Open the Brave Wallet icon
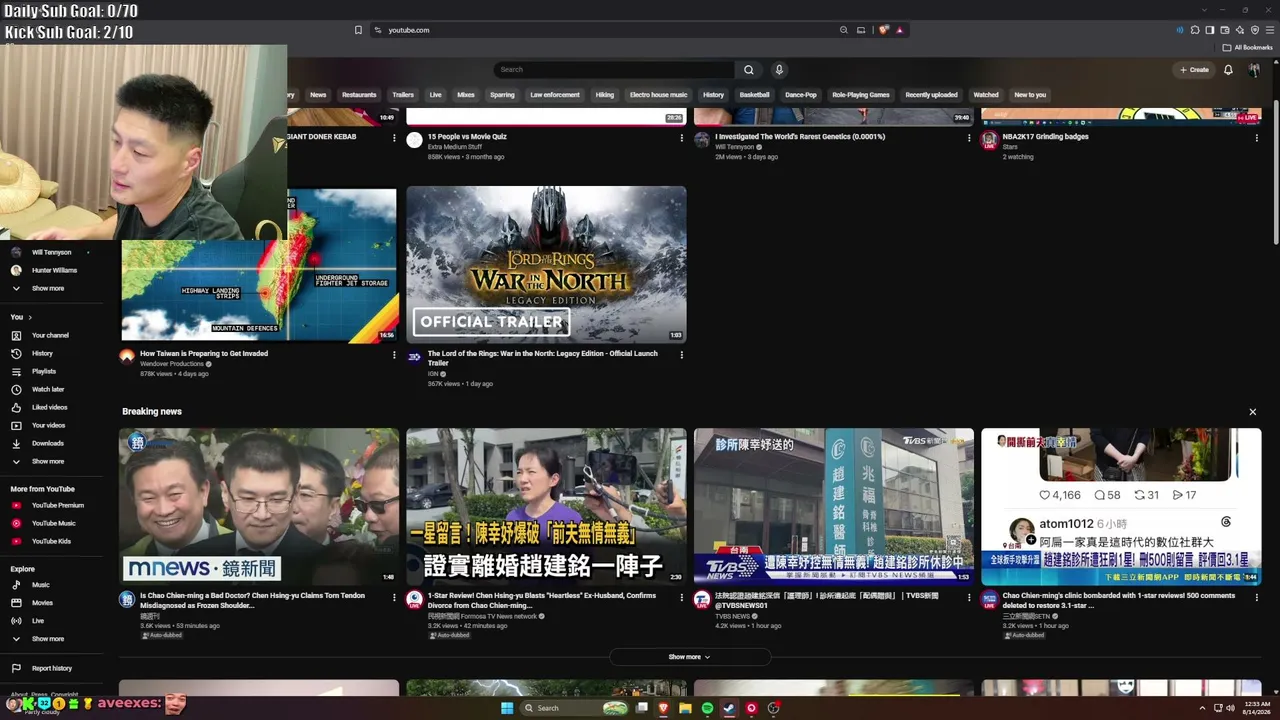Image resolution: width=1280 pixels, height=720 pixels. (1224, 30)
